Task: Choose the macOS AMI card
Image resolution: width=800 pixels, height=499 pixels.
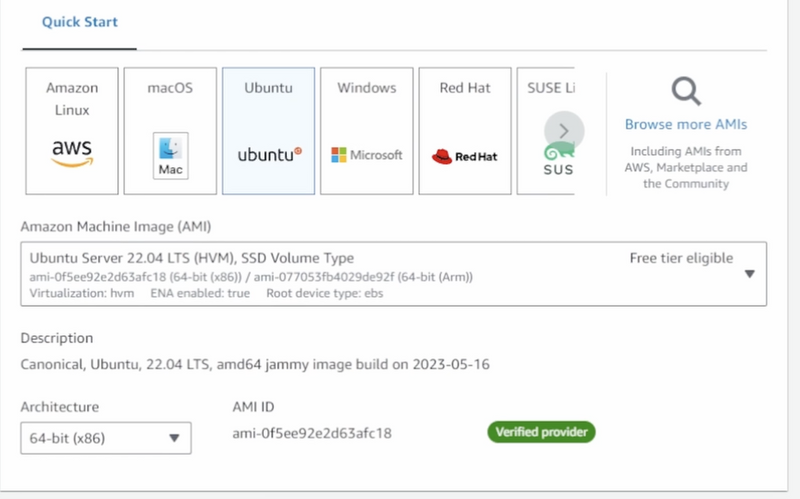Action: (170, 131)
